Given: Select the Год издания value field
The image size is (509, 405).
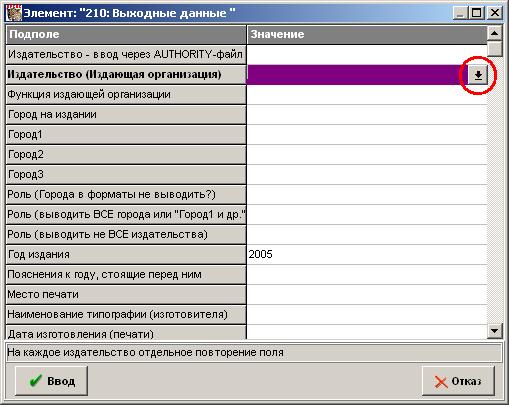Looking at the screenshot, I should tap(367, 254).
